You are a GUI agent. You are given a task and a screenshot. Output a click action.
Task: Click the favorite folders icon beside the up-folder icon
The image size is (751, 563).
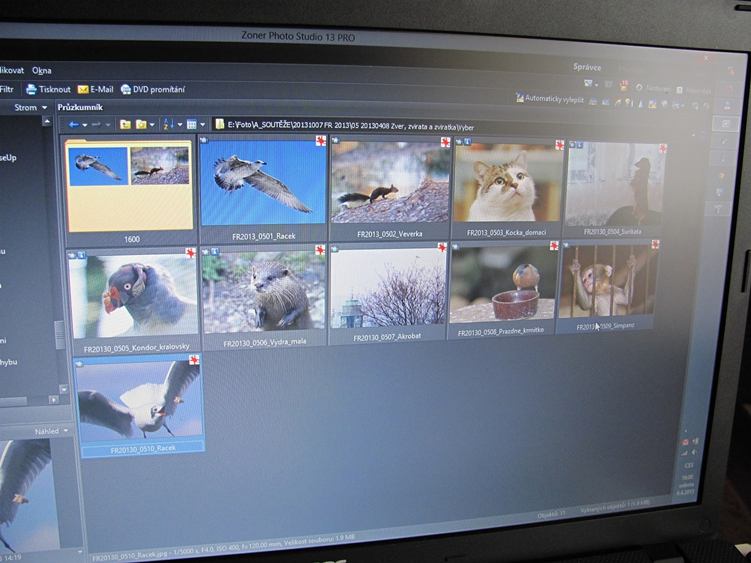pyautogui.click(x=141, y=125)
